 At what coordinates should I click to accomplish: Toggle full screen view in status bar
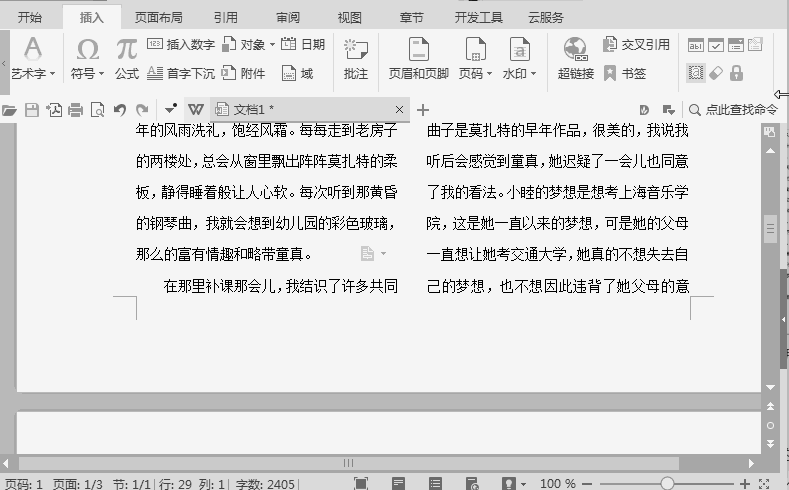[x=361, y=483]
